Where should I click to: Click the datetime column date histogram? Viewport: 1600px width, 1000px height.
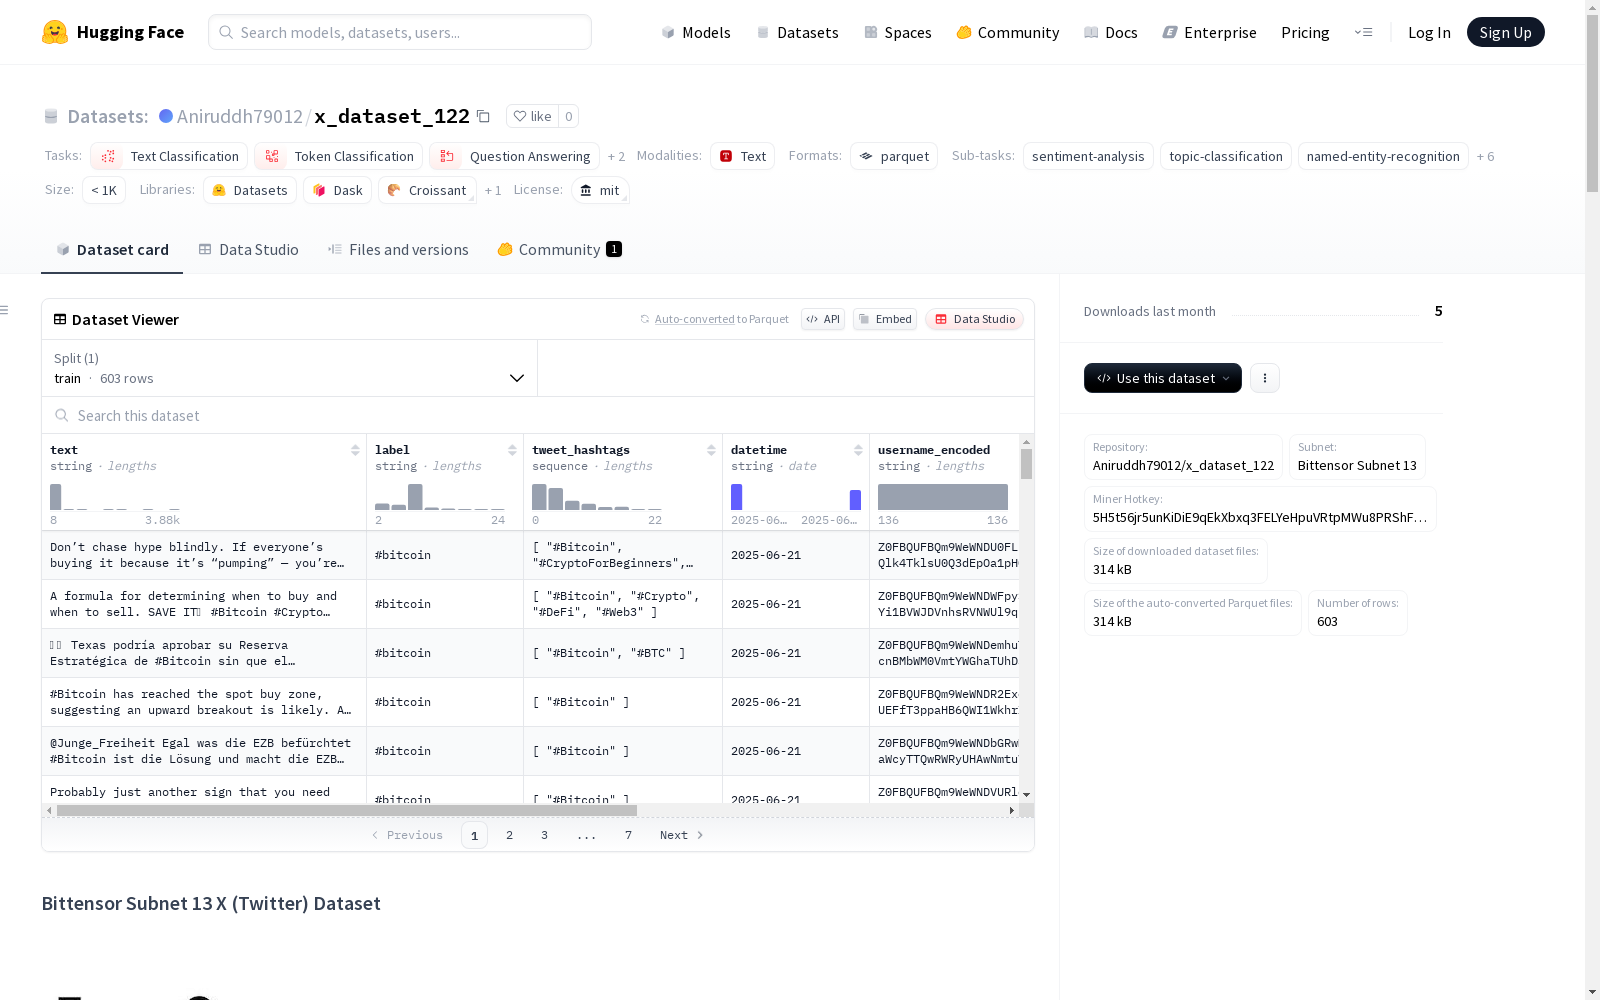coord(796,497)
